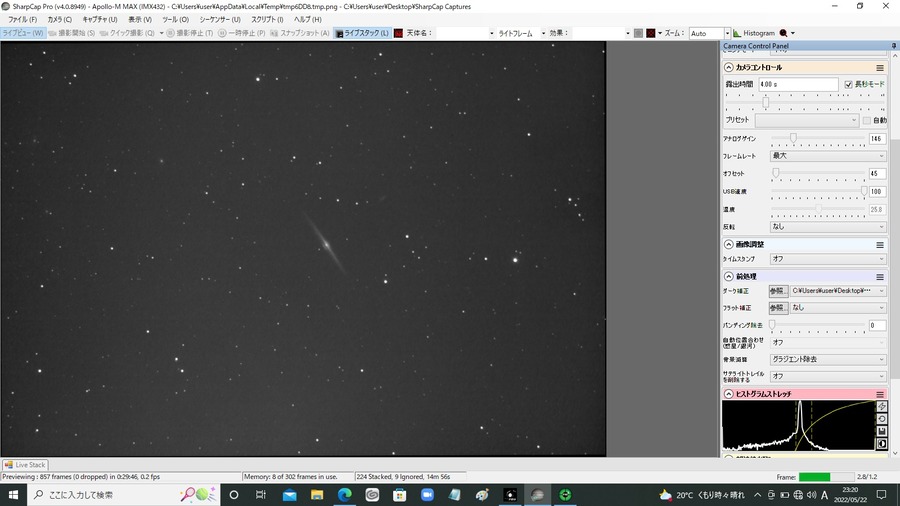This screenshot has width=900, height=506.
Task: Open the スクリプト (I) menu
Action: tap(267, 20)
